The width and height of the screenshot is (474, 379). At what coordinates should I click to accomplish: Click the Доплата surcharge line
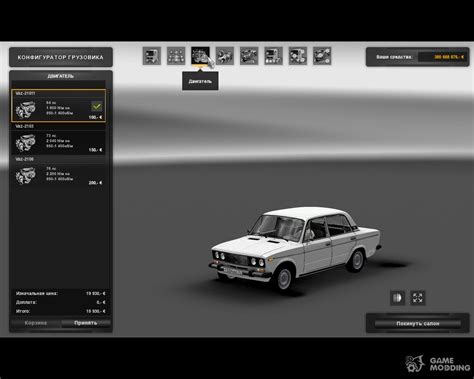click(60, 302)
